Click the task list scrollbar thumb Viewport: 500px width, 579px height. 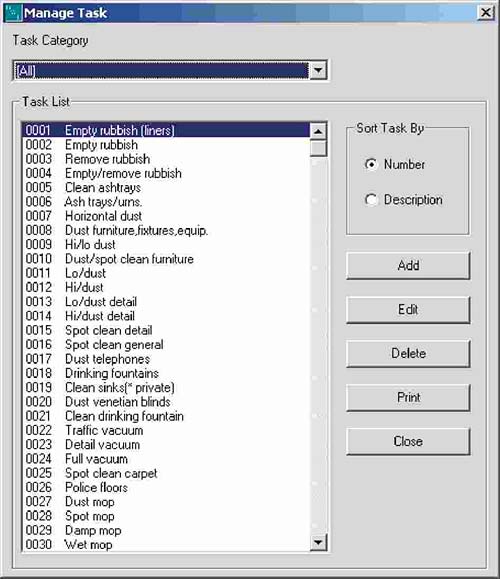(x=318, y=148)
